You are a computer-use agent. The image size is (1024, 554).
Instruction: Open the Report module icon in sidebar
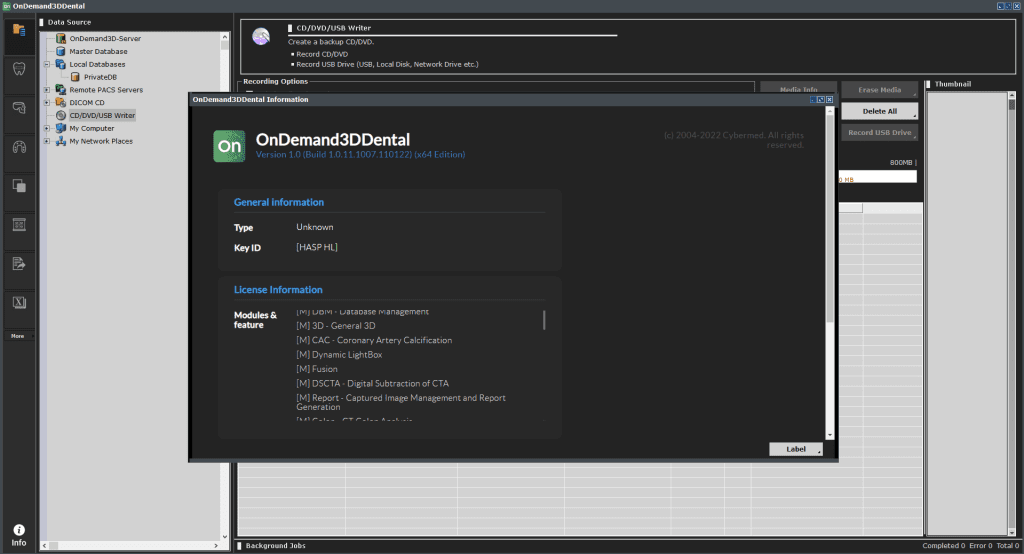(18, 264)
